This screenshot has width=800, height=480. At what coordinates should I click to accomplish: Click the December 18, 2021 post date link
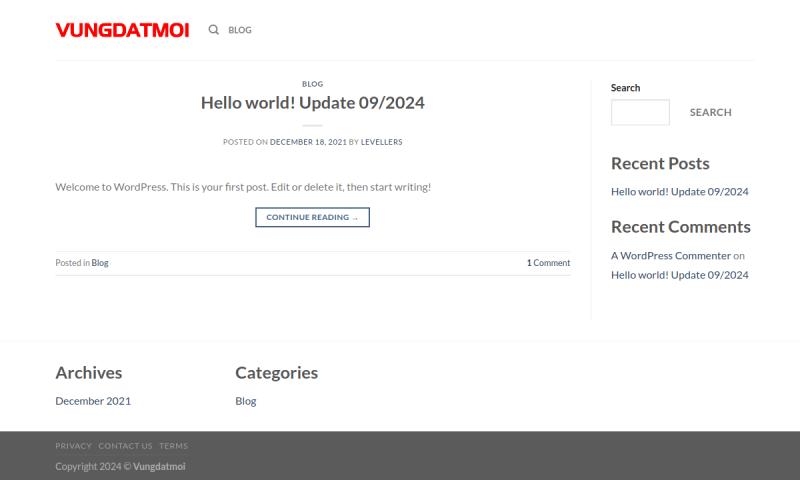[x=308, y=142]
